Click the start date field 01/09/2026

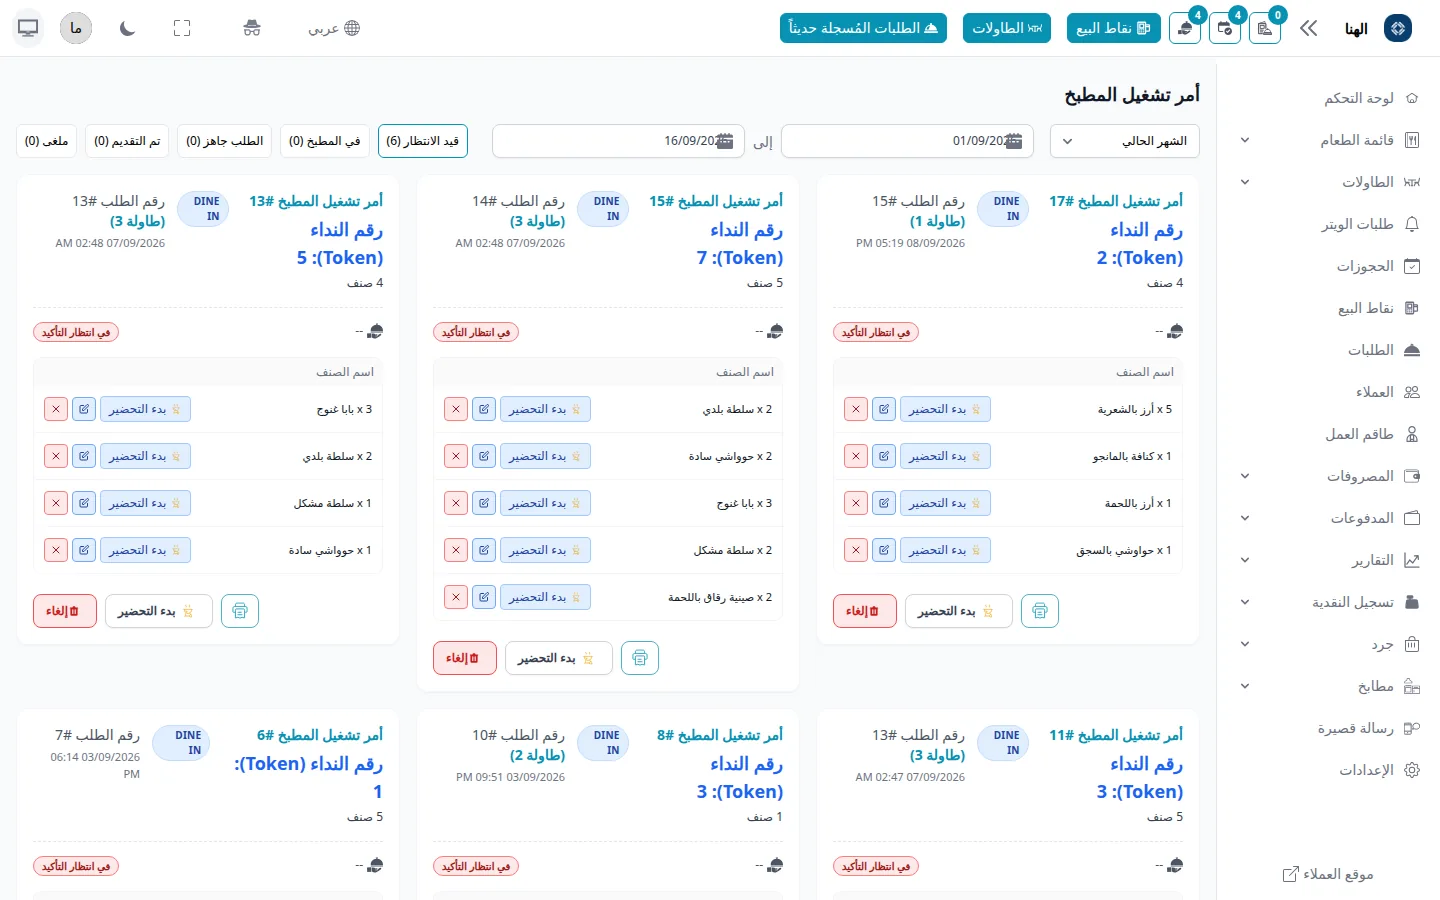click(908, 141)
